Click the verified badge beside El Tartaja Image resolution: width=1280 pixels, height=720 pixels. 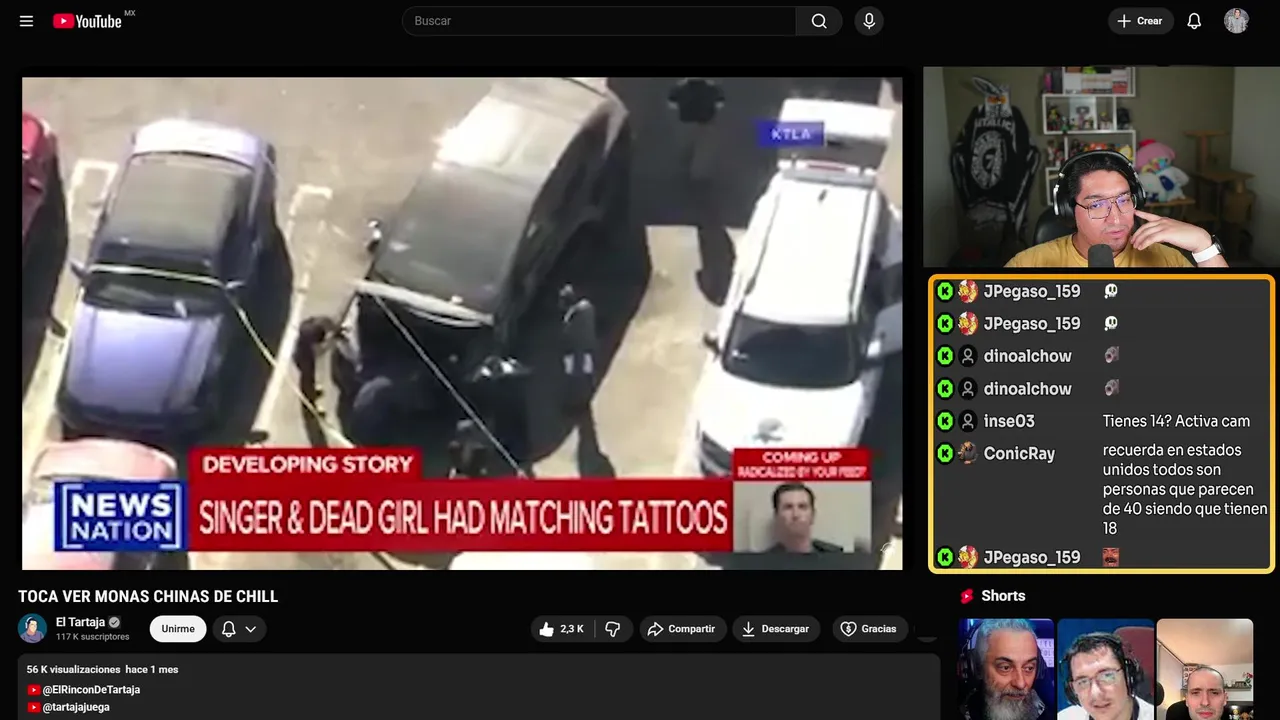coord(114,622)
